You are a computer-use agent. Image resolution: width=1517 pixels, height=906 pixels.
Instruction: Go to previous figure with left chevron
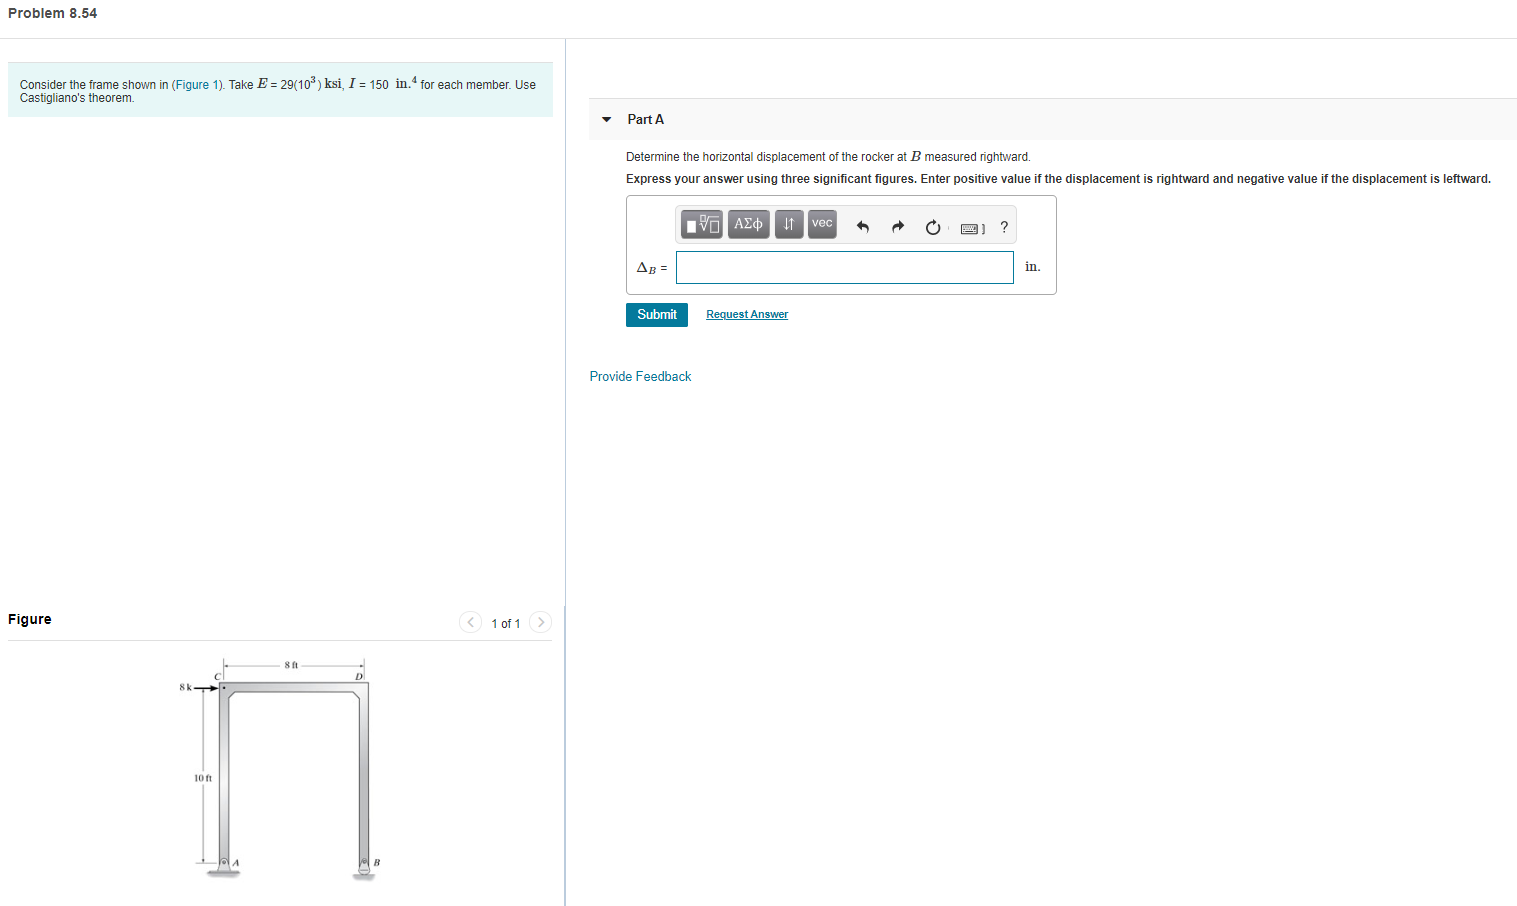(x=470, y=622)
